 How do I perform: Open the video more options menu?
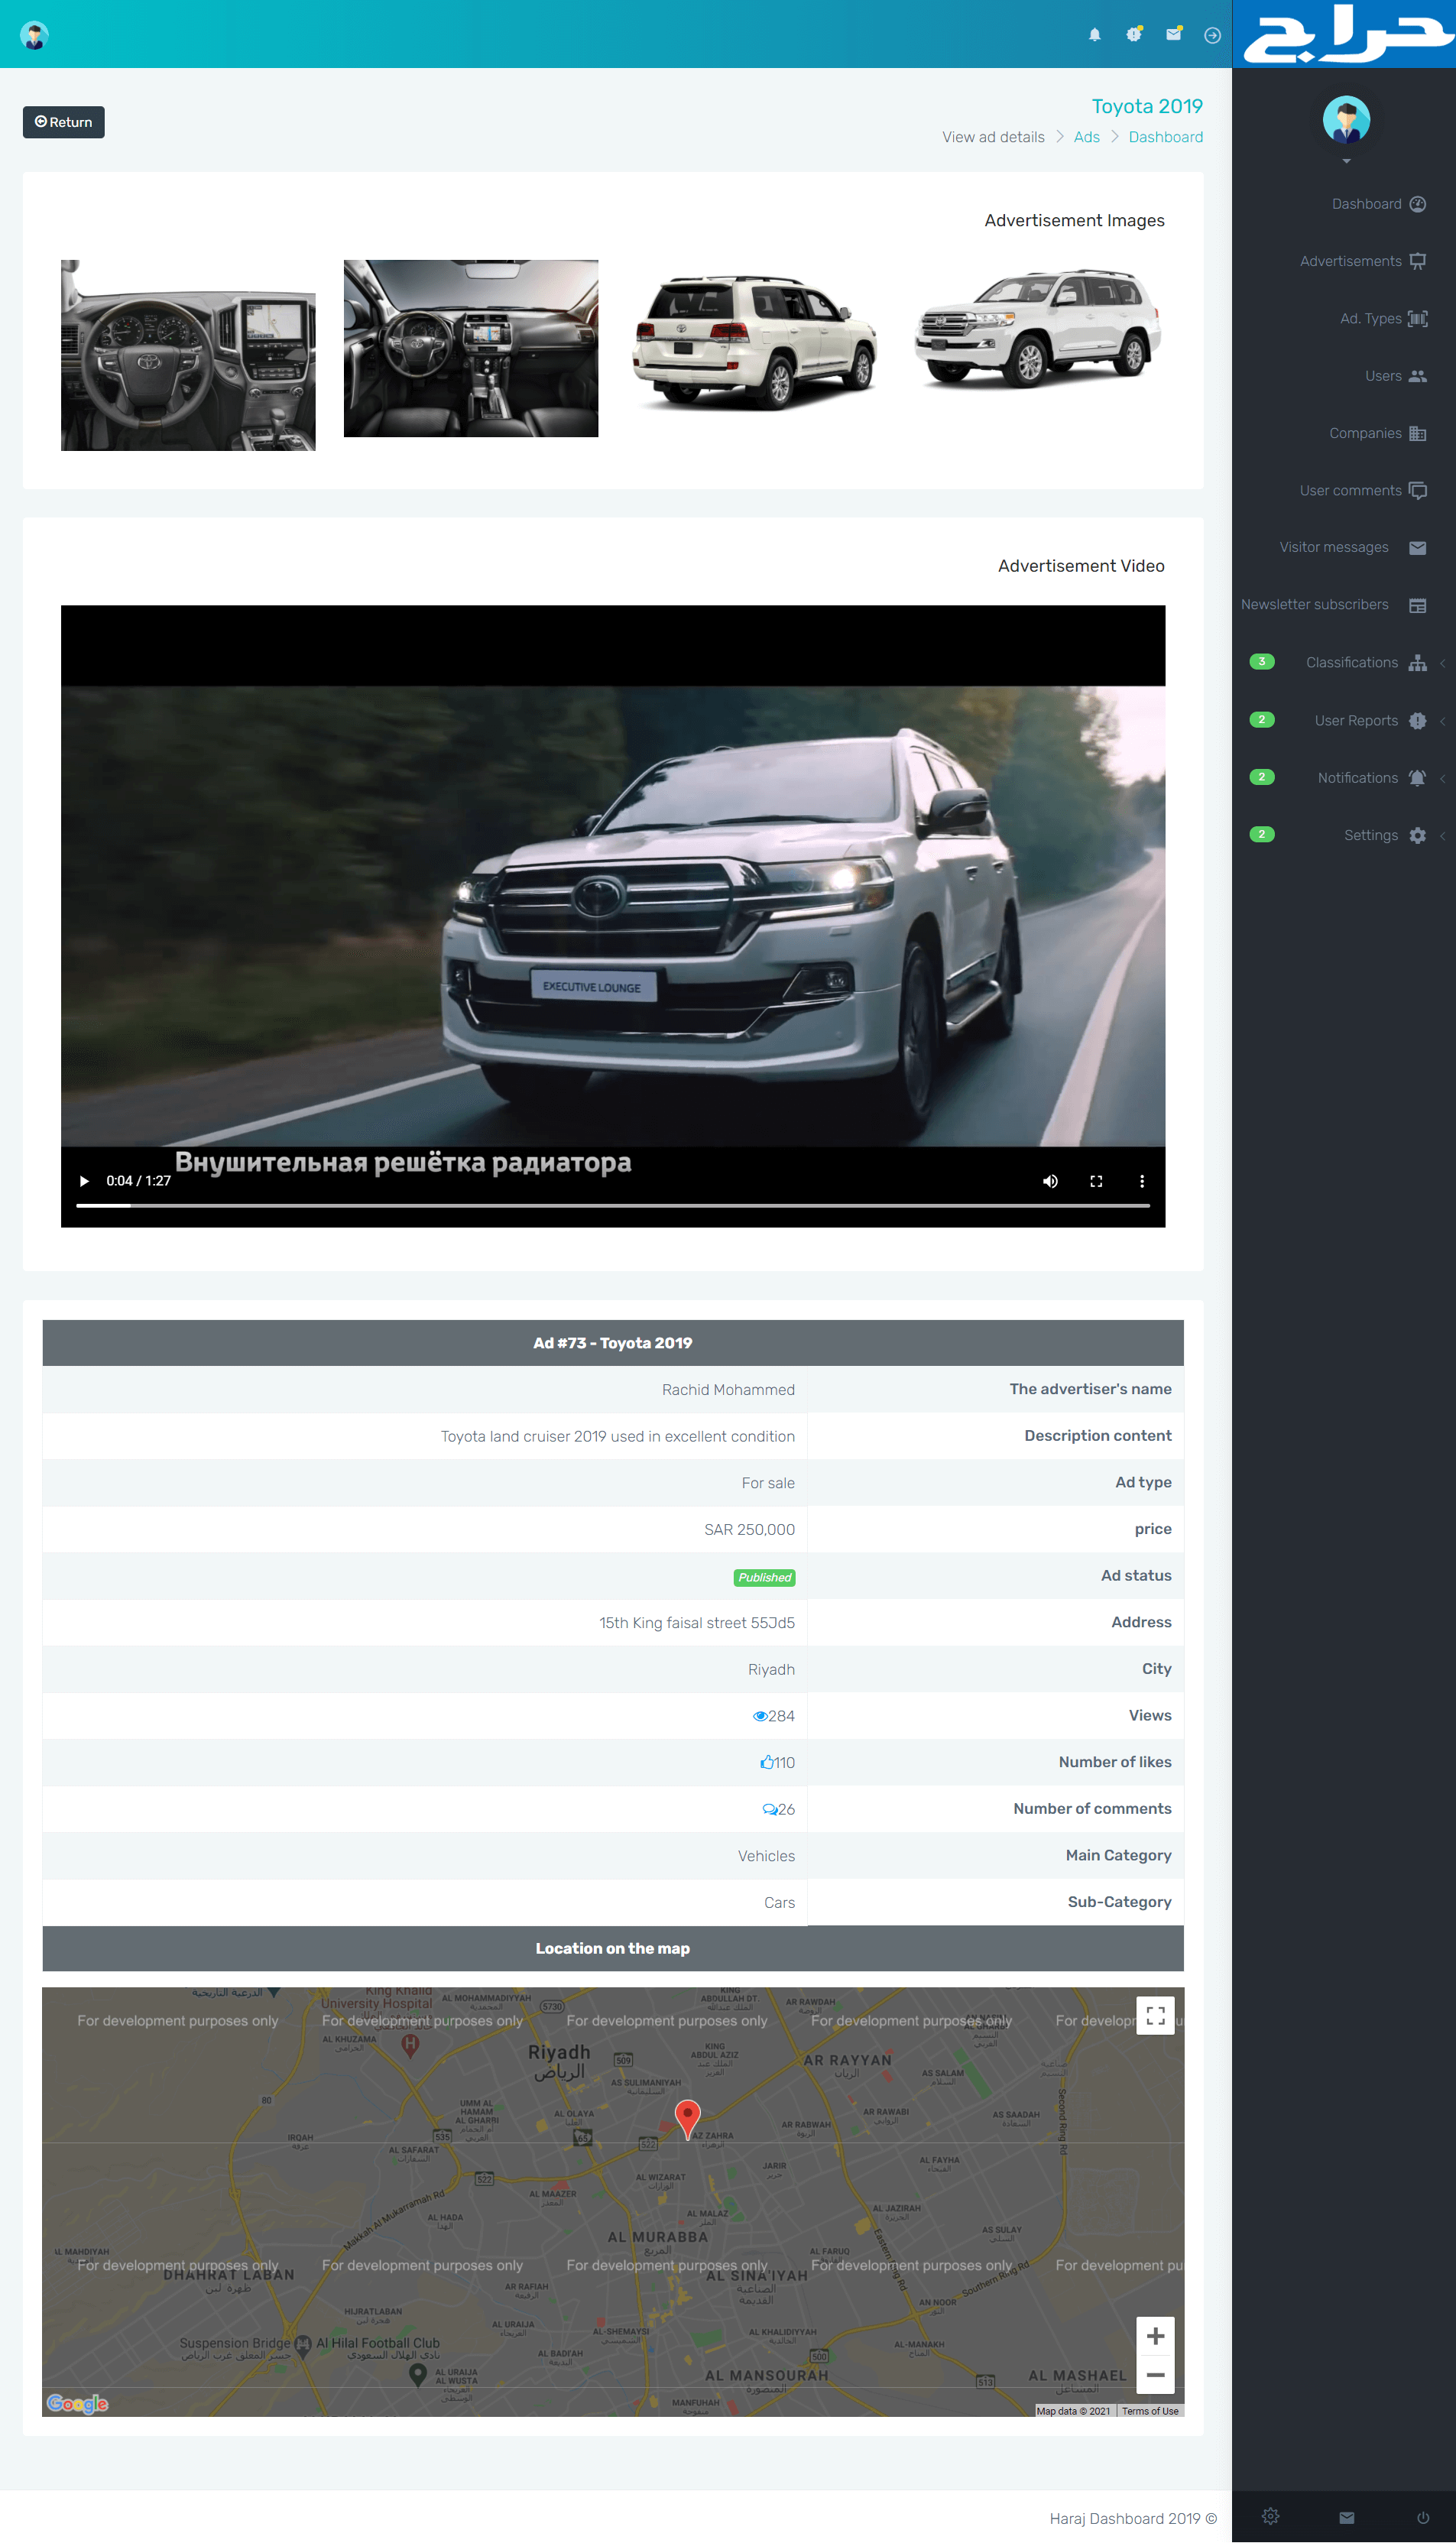(1142, 1181)
